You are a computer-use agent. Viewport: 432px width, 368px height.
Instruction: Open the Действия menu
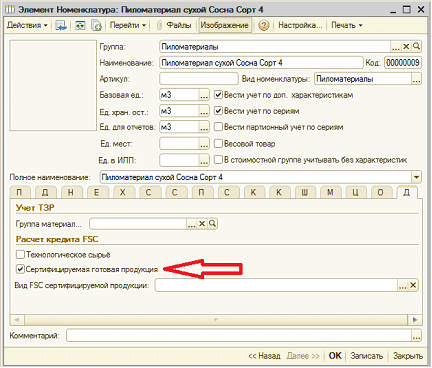point(27,25)
